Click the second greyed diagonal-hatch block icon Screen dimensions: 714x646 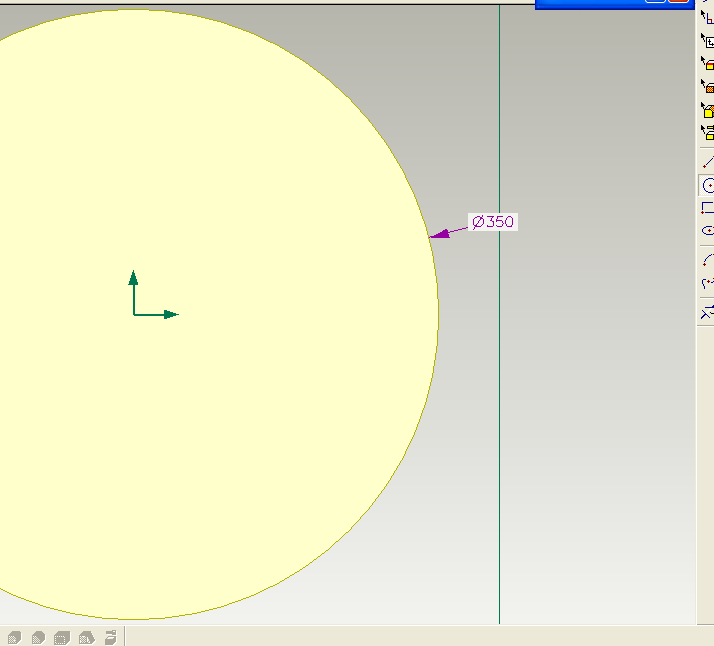point(38,637)
